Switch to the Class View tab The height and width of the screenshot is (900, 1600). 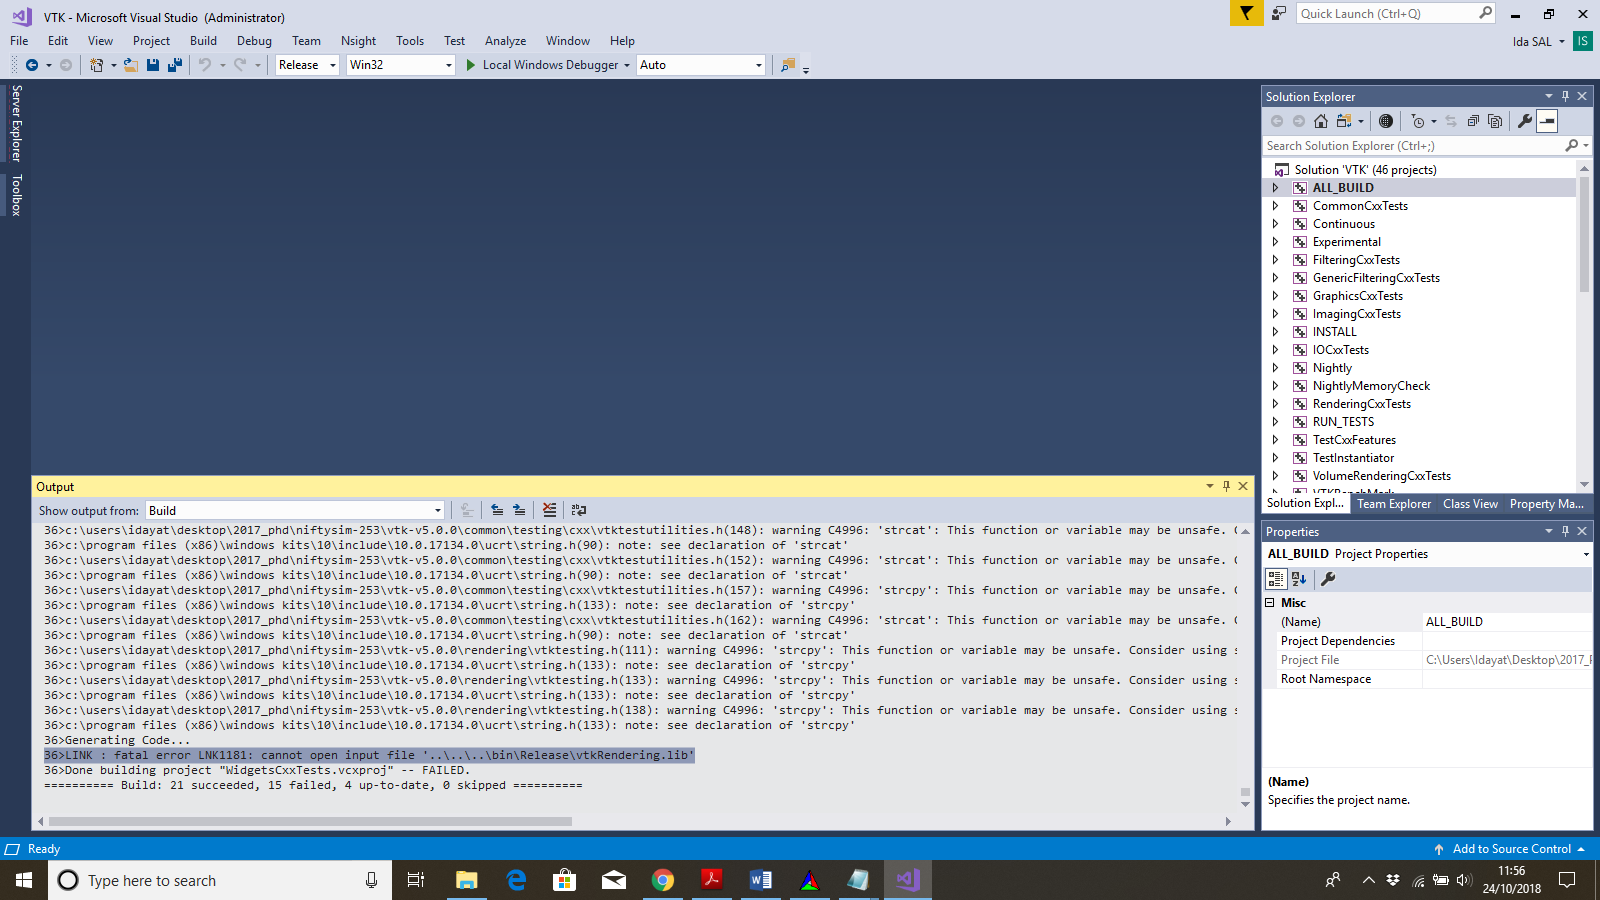pos(1470,504)
